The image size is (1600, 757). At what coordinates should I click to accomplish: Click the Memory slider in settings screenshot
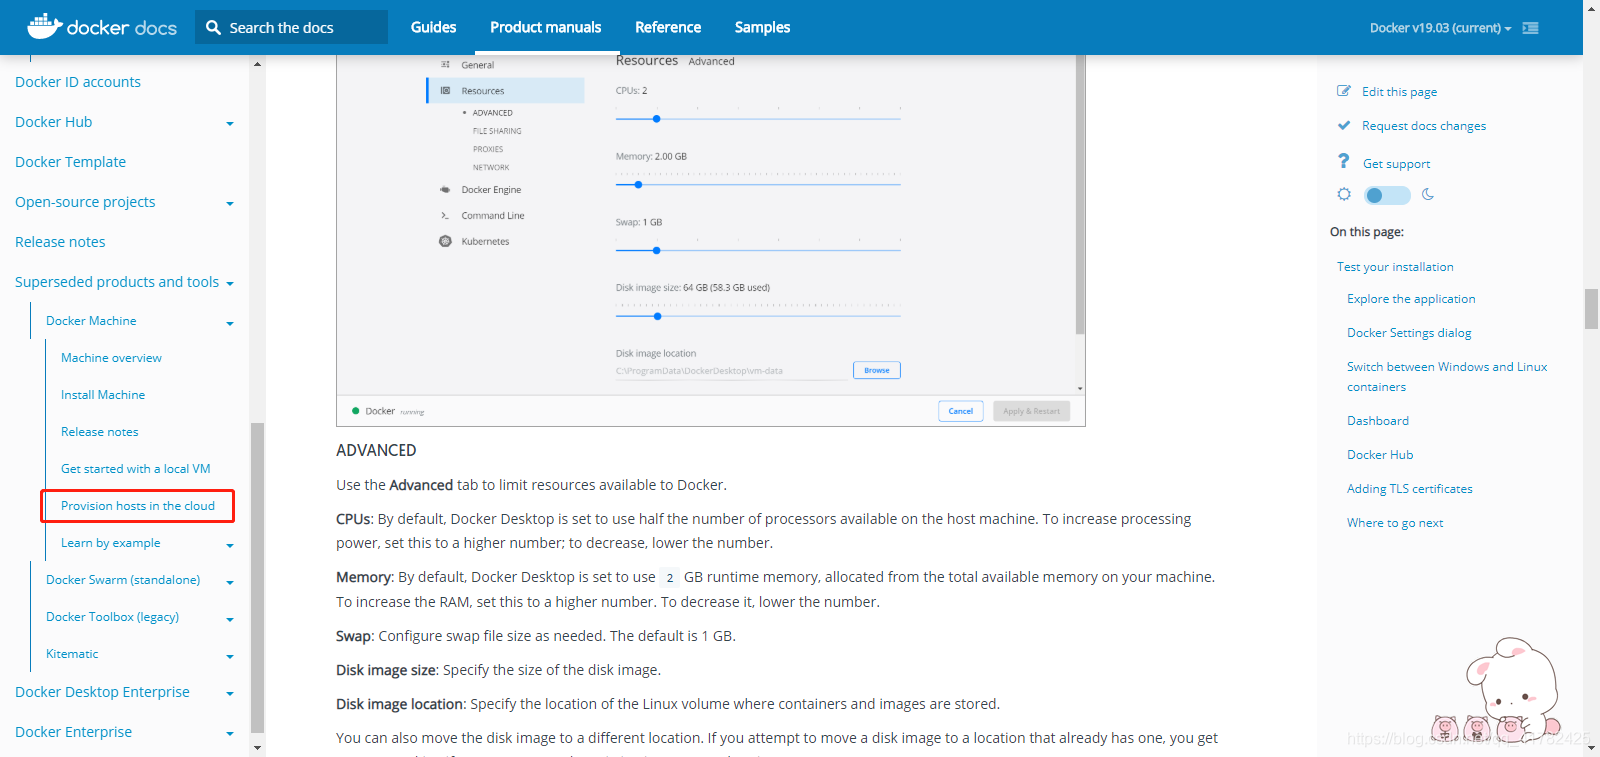pos(758,184)
